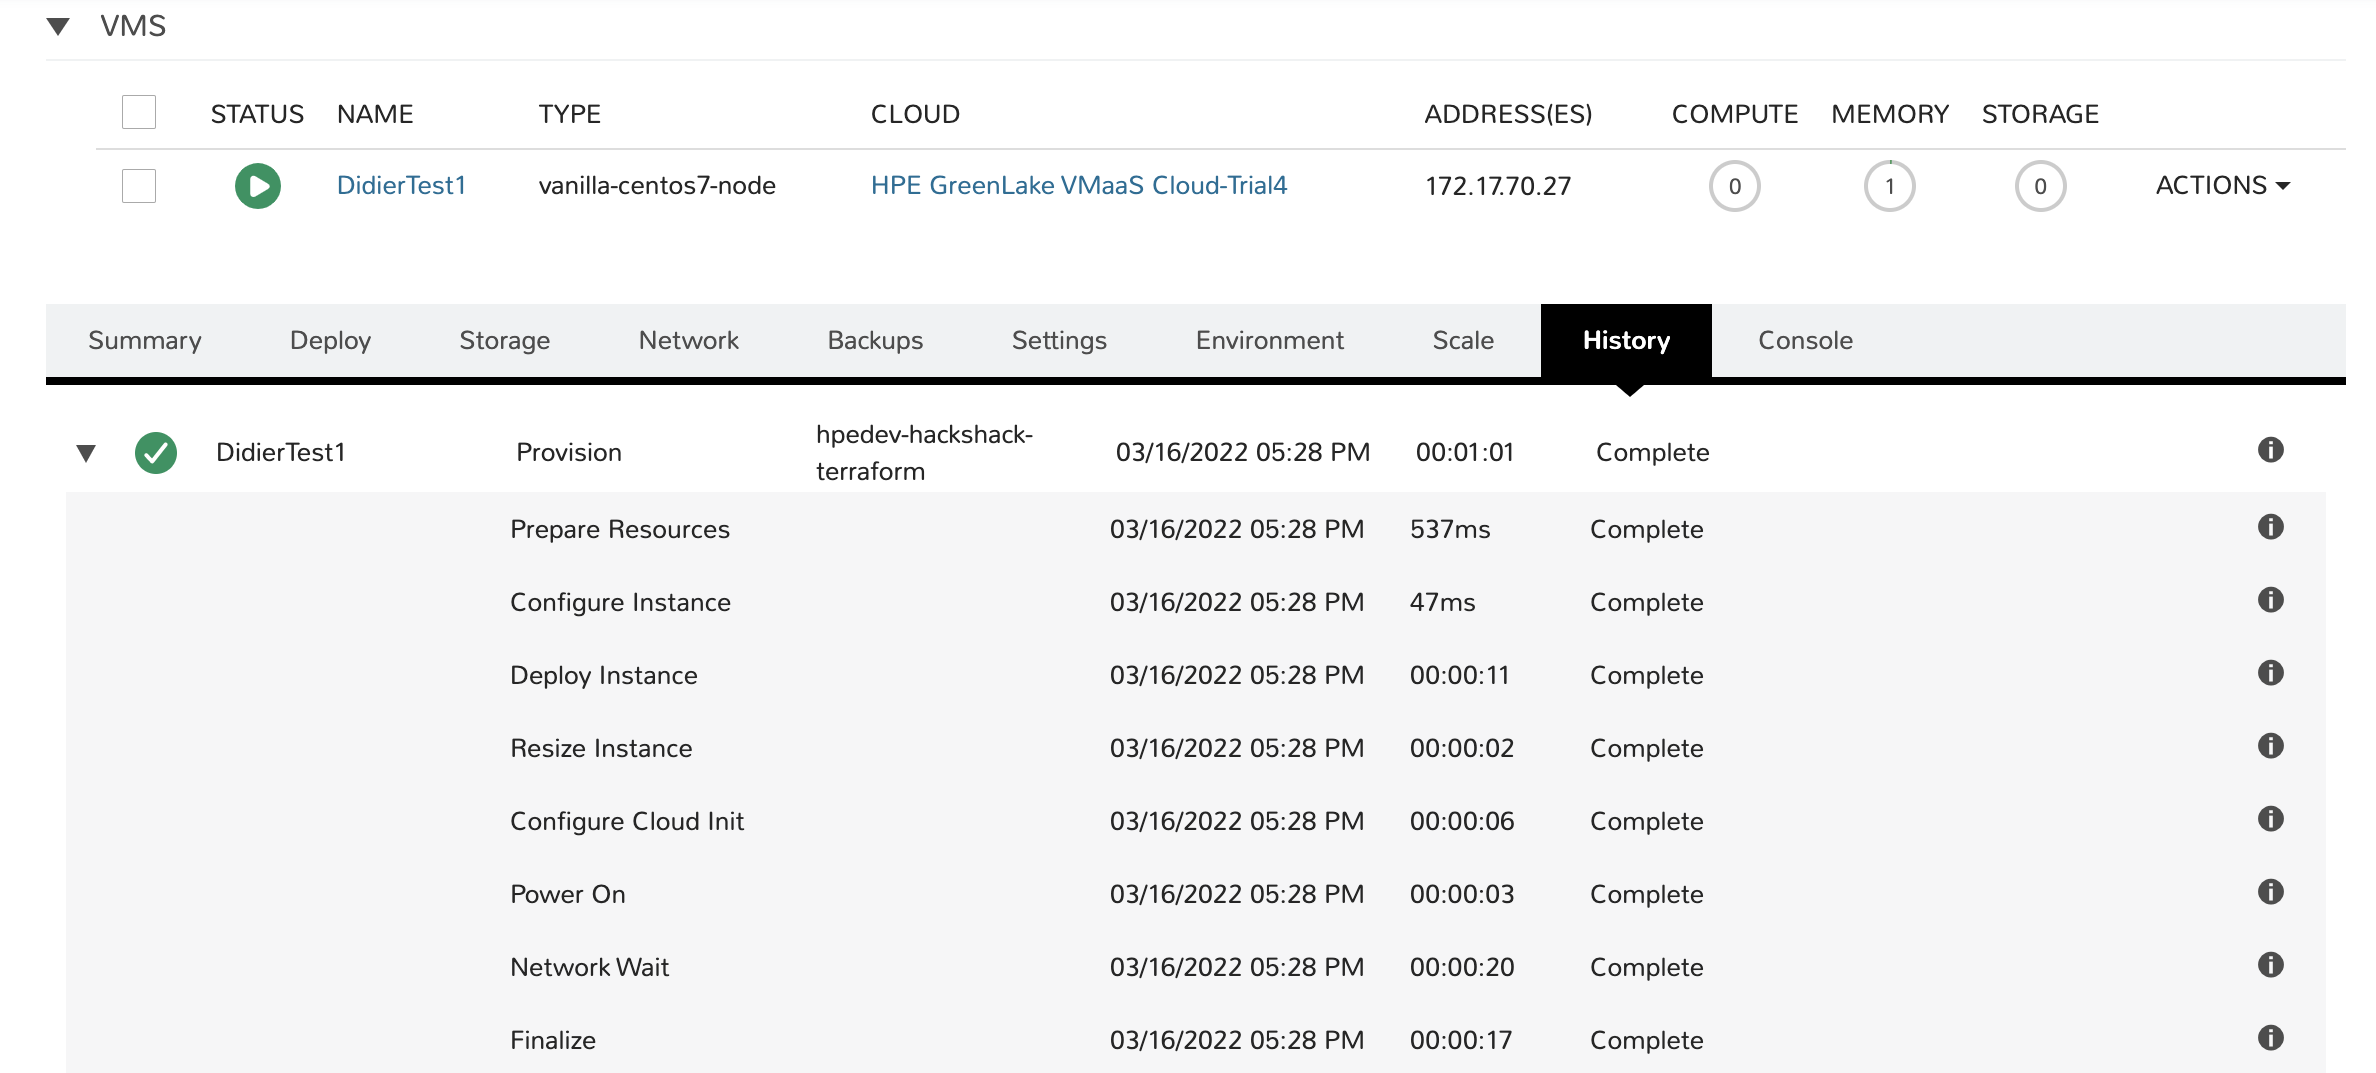Click the Compute gauge showing 0
Viewport: 2376px width, 1073px height.
click(x=1735, y=186)
